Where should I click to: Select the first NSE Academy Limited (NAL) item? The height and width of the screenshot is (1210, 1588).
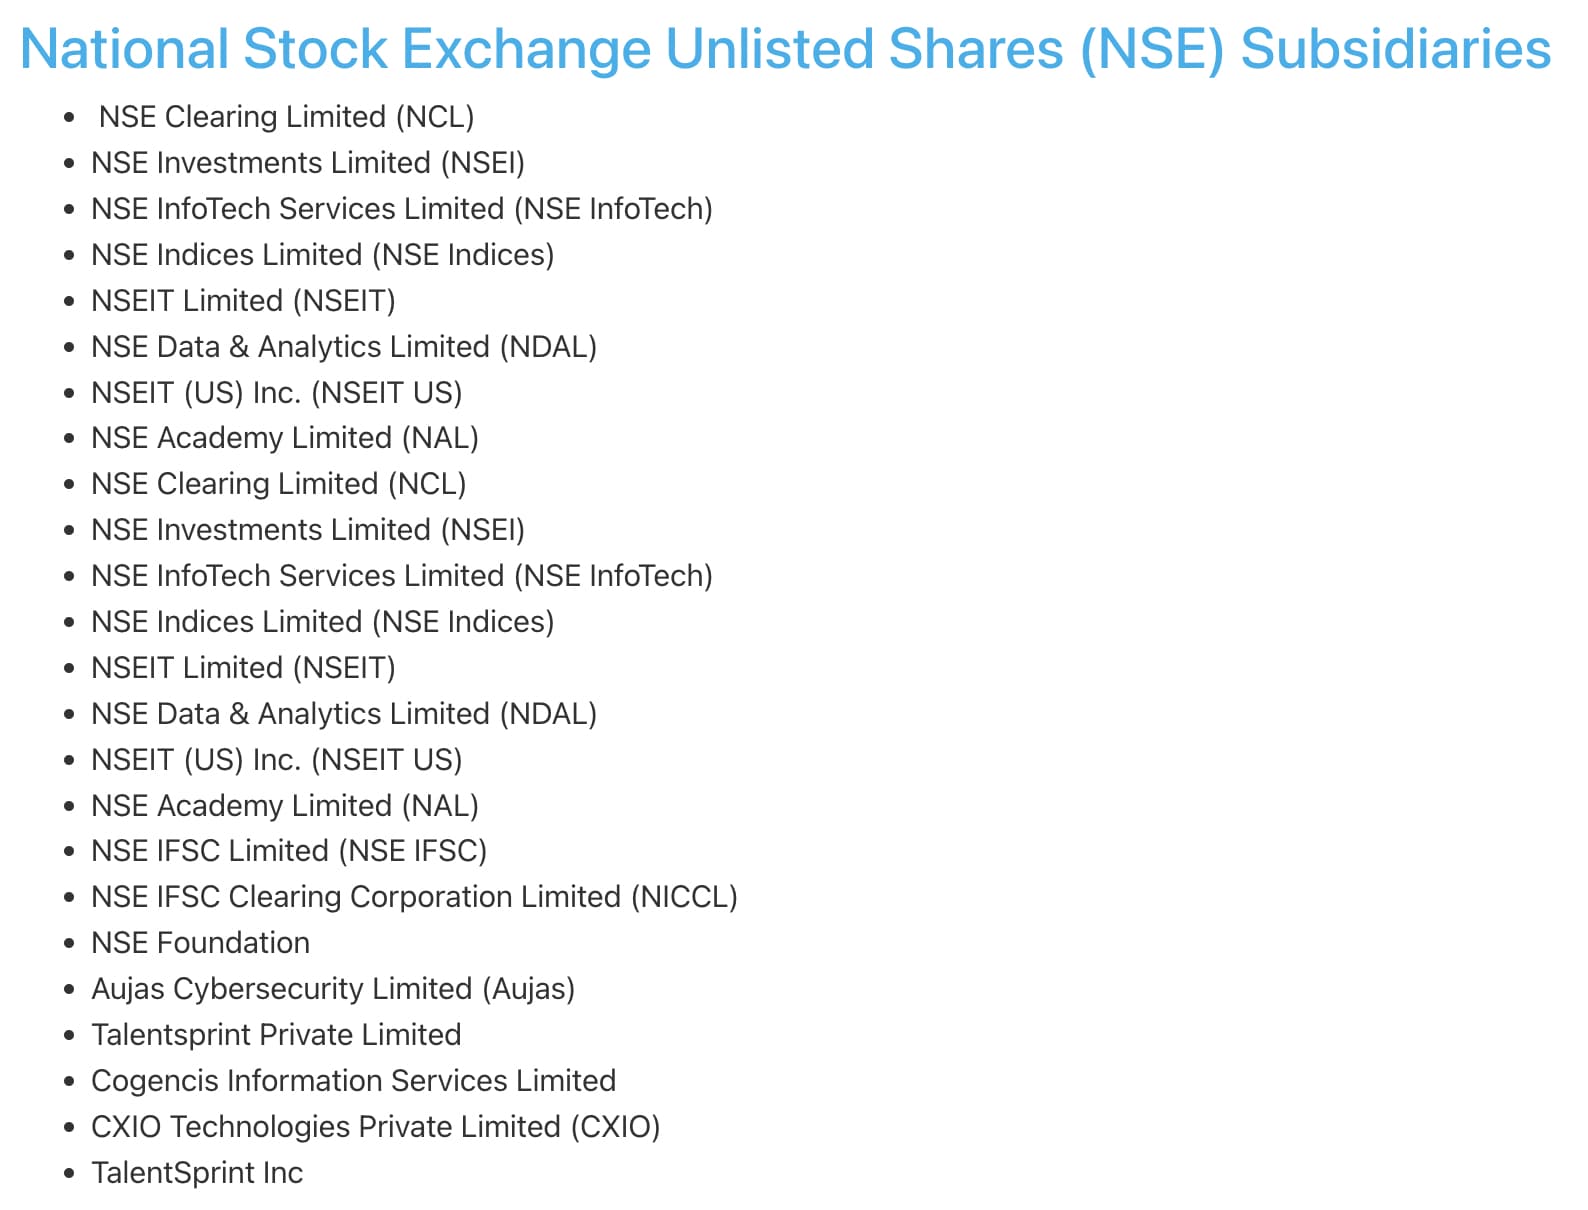(x=285, y=438)
